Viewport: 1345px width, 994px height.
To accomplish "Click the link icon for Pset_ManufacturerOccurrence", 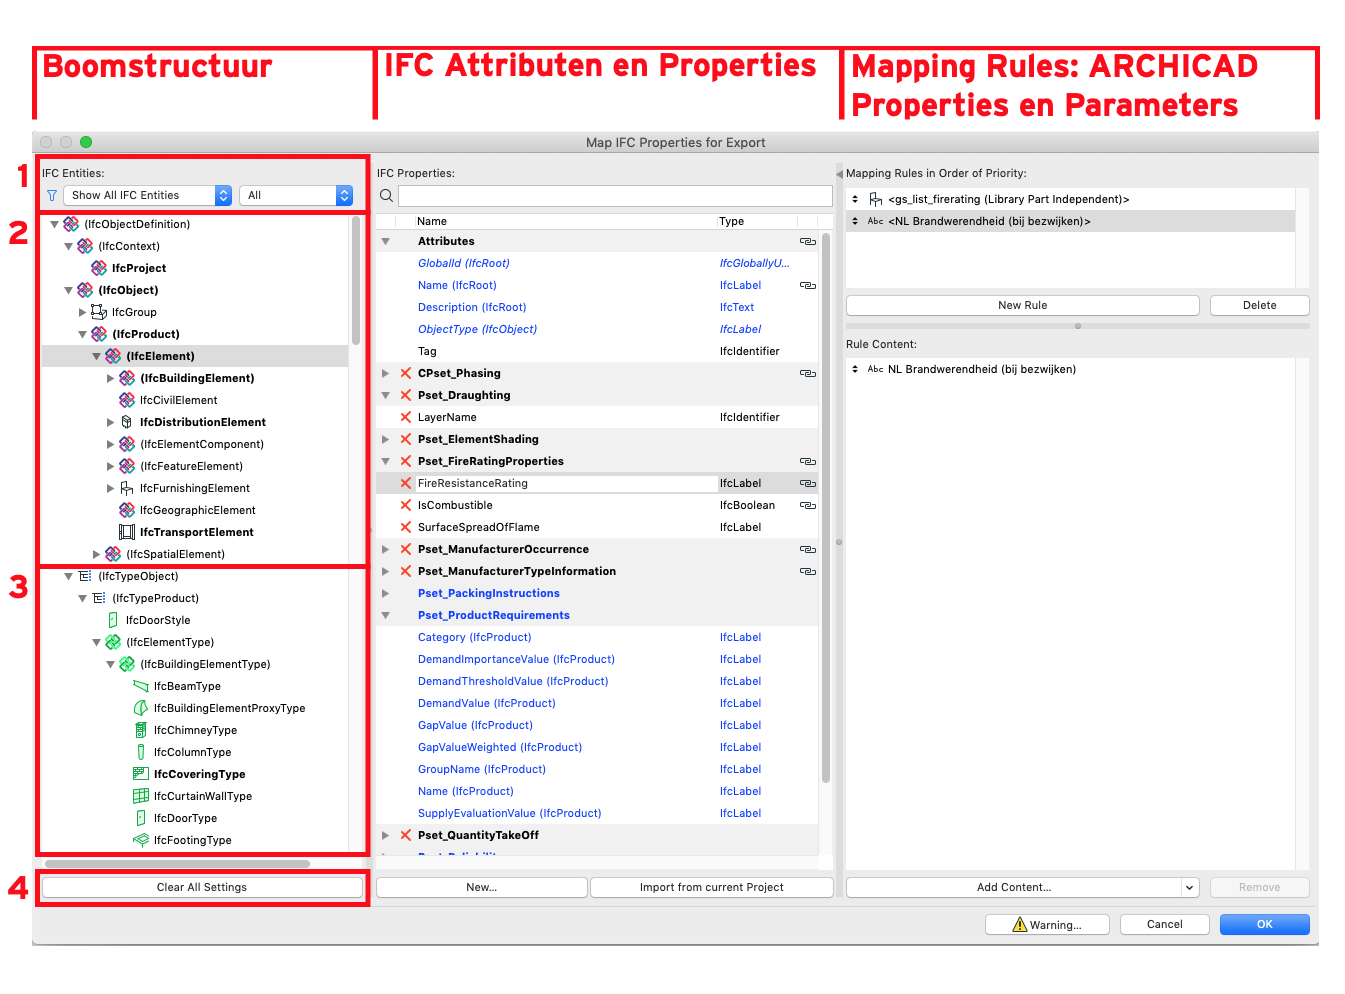I will (x=808, y=549).
